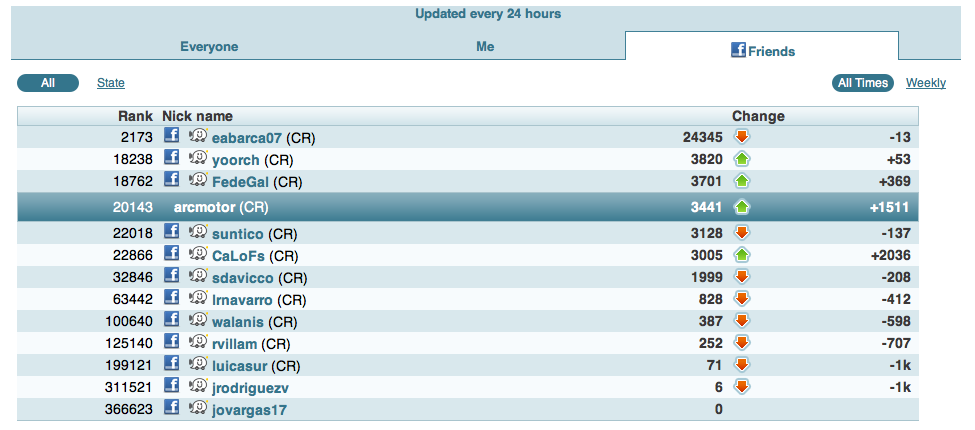
Task: Click green up arrow in CaLoFs row
Action: (x=742, y=255)
